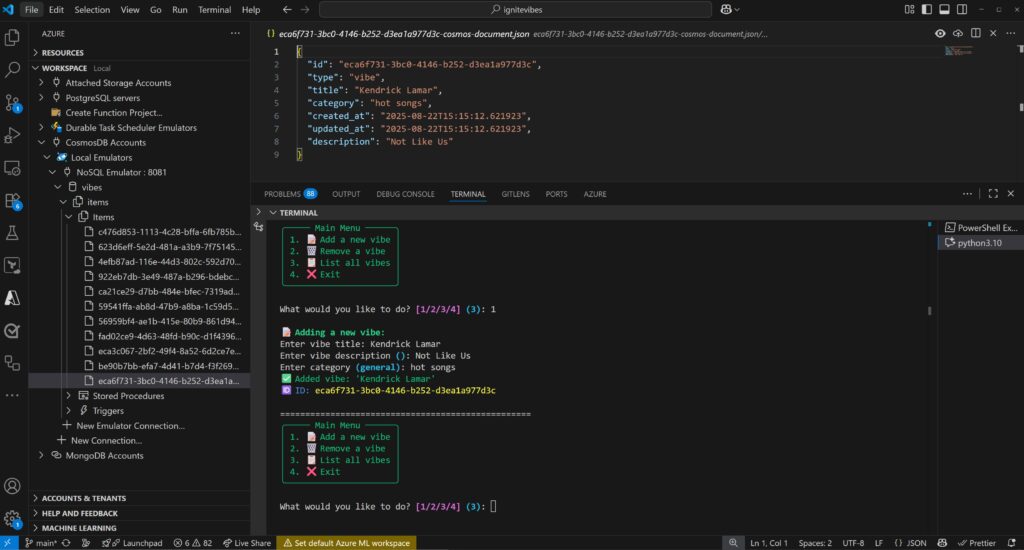Toggle primary side bar visibility
This screenshot has height=550, width=1024.
(x=927, y=10)
